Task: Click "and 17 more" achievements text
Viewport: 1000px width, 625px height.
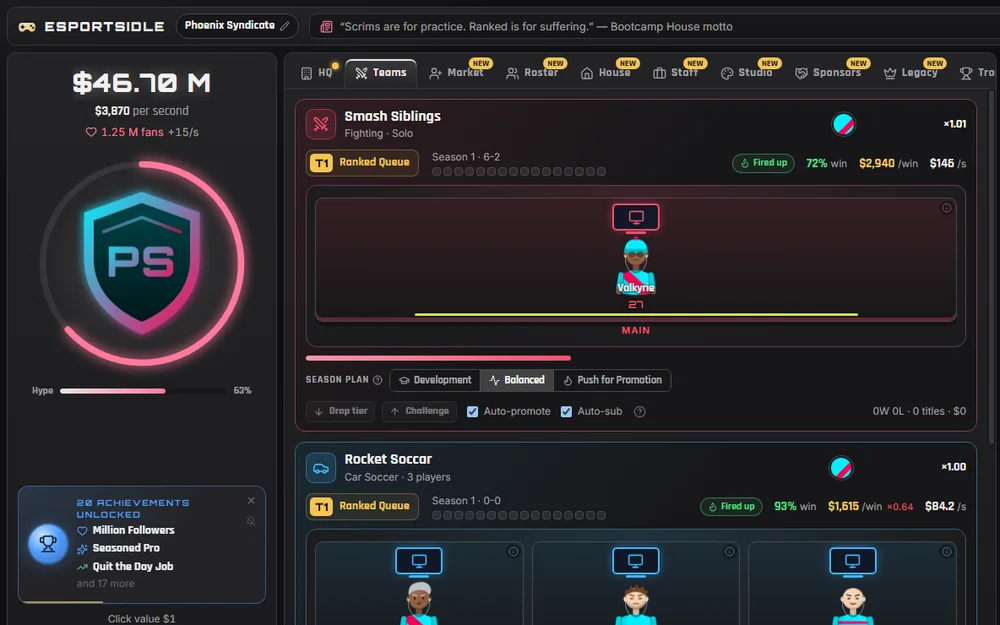Action: (105, 584)
